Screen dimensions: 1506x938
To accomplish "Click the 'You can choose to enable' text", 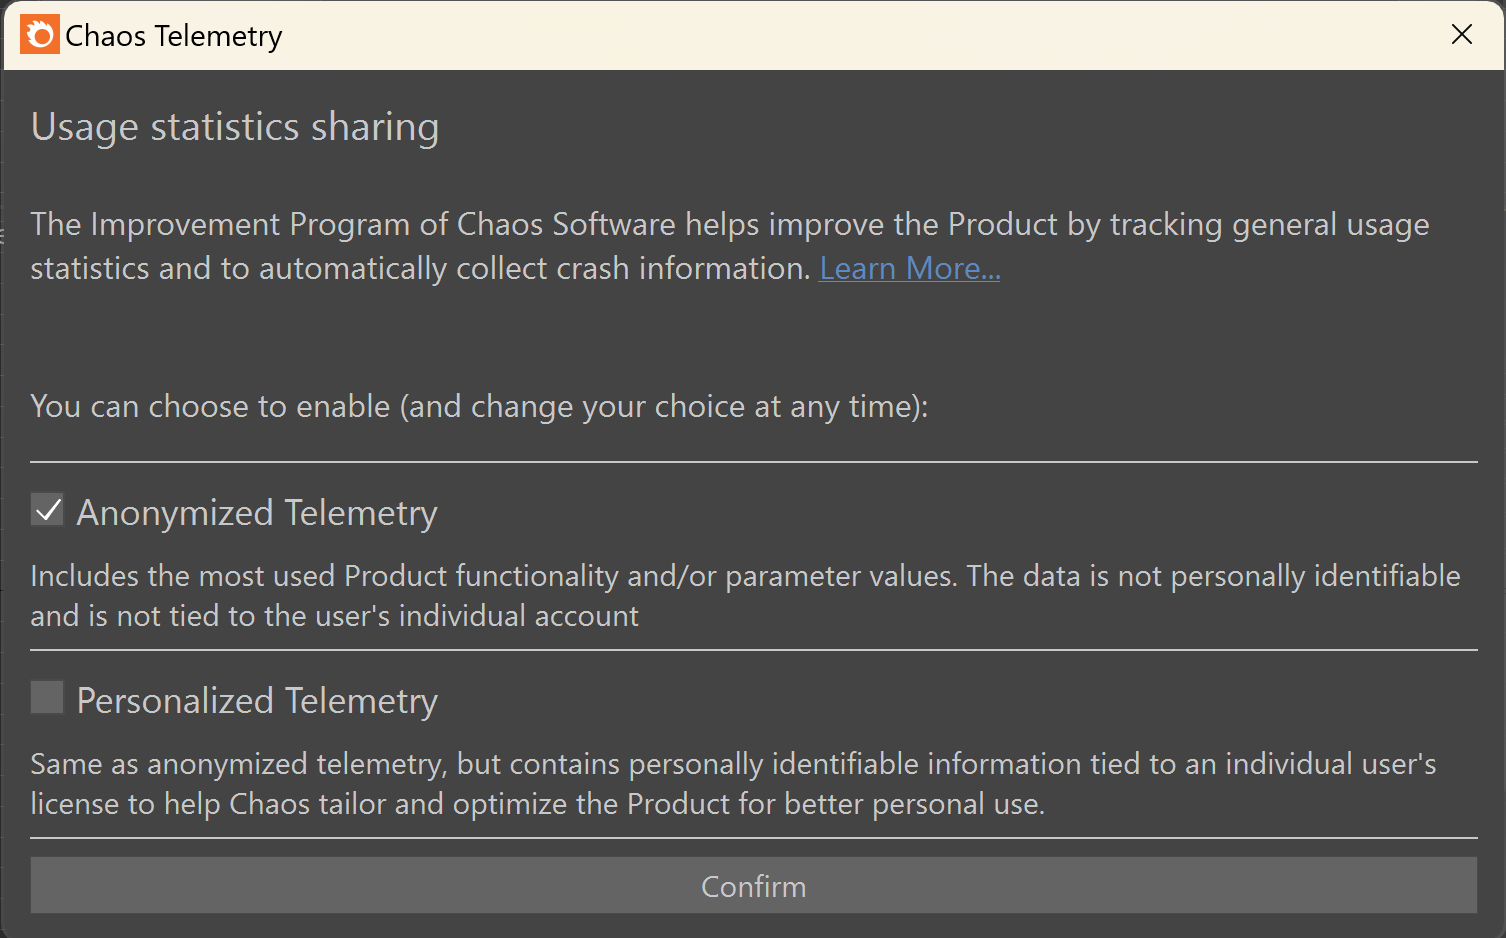I will click(x=480, y=406).
